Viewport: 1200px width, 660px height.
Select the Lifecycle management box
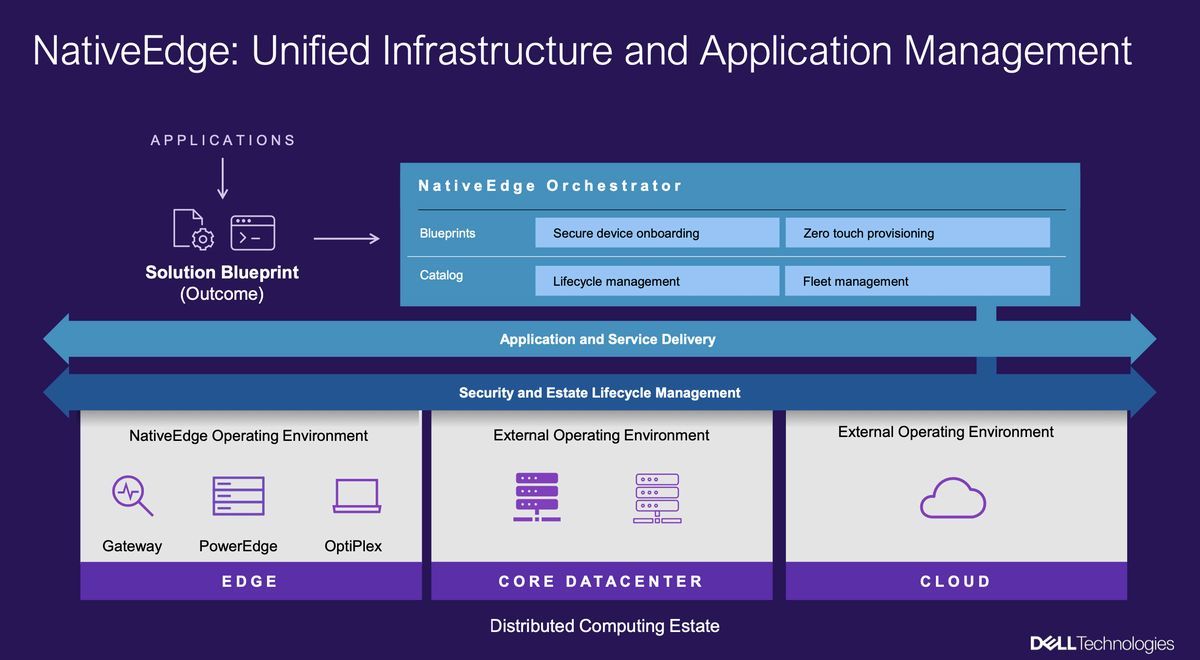[x=657, y=281]
